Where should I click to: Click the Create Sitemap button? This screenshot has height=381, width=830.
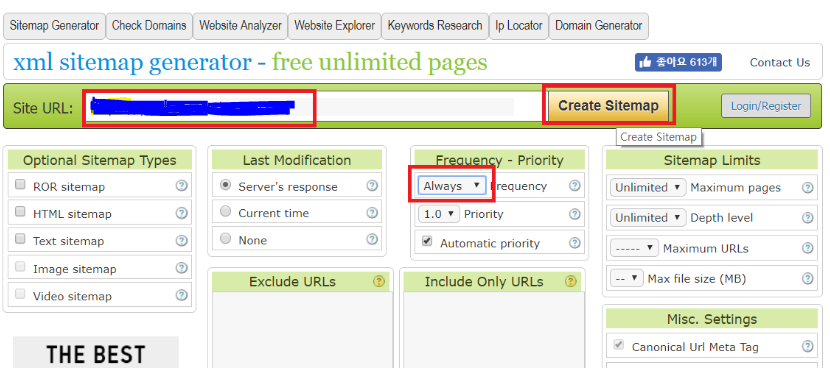(x=608, y=106)
